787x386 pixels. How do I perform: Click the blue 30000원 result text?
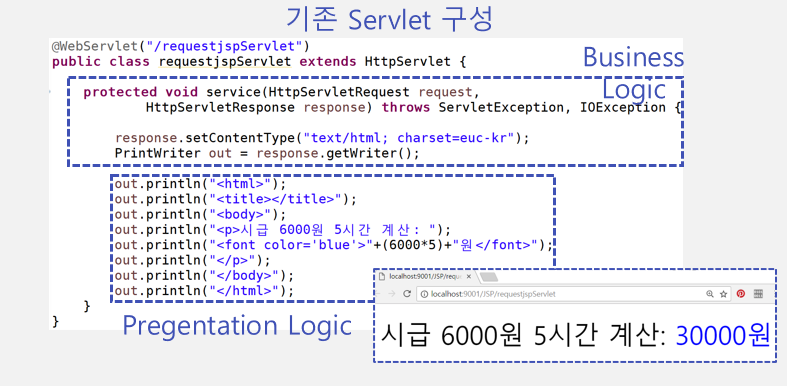(x=723, y=335)
